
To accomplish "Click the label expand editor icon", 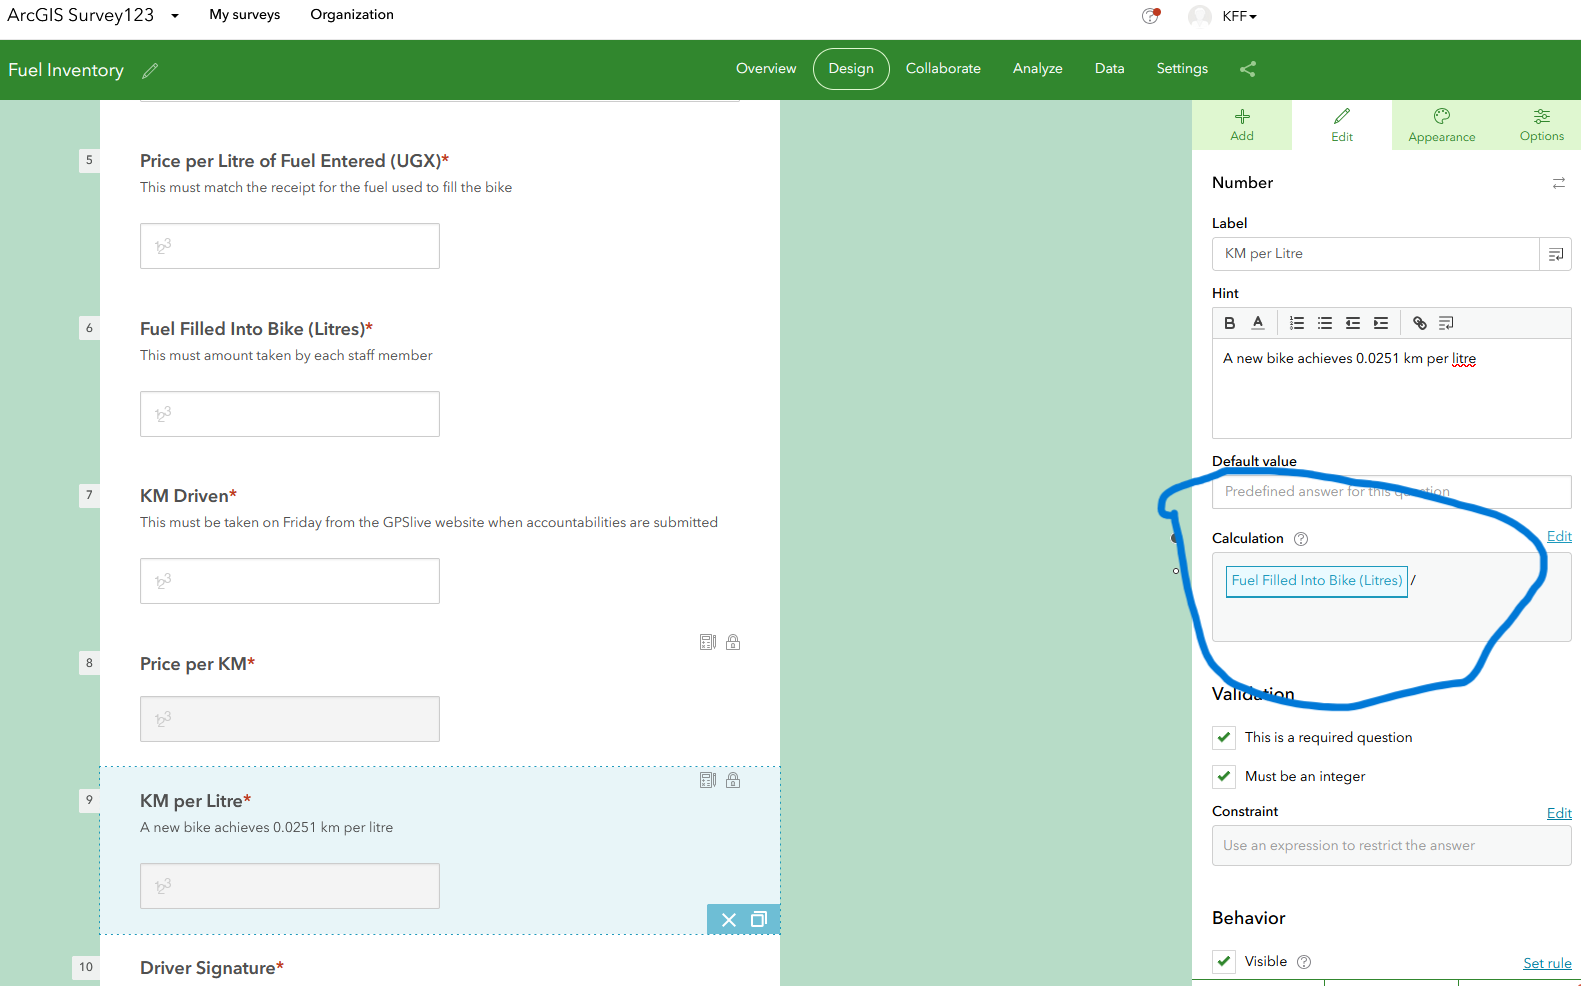I will [1556, 254].
